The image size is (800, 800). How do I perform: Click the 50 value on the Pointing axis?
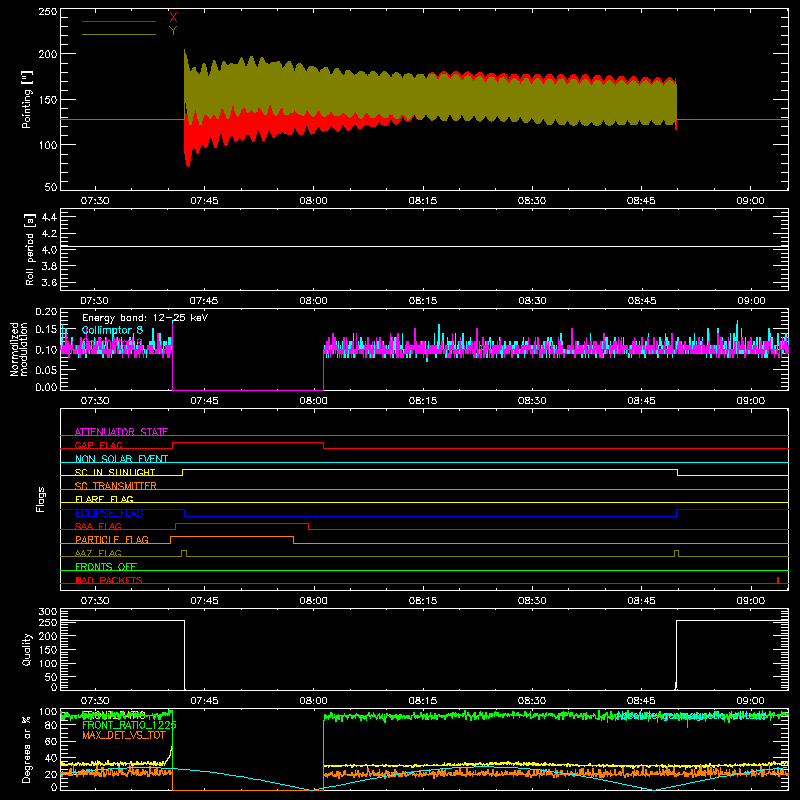click(51, 187)
